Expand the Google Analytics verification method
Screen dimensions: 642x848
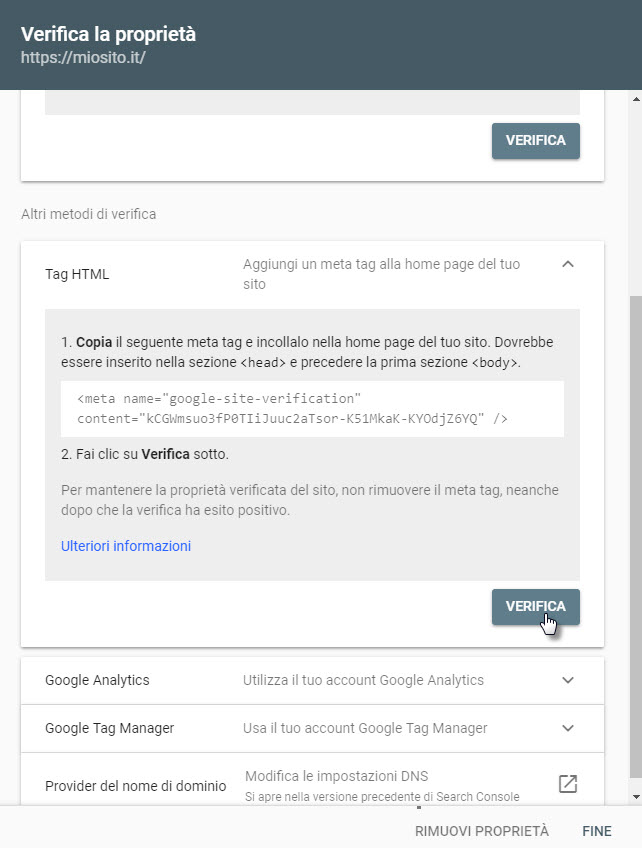312,680
